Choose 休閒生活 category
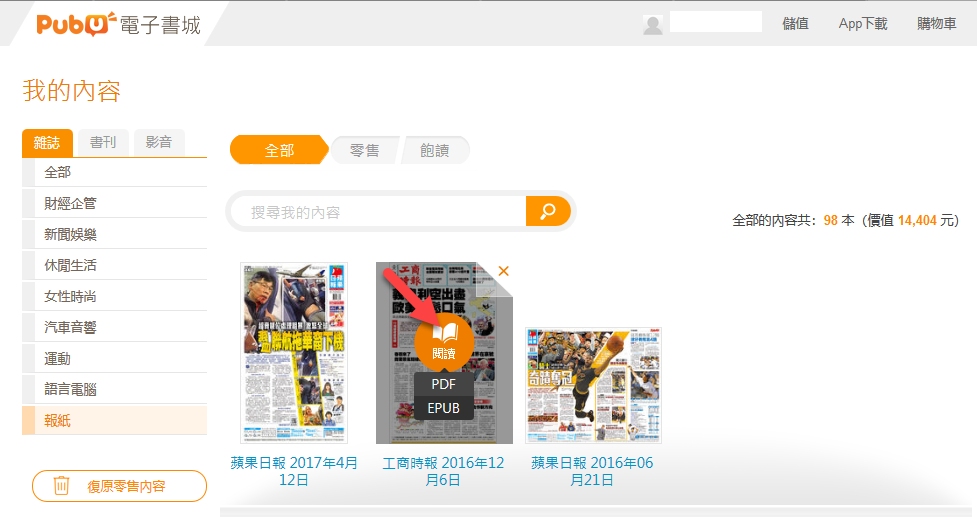 tap(115, 265)
